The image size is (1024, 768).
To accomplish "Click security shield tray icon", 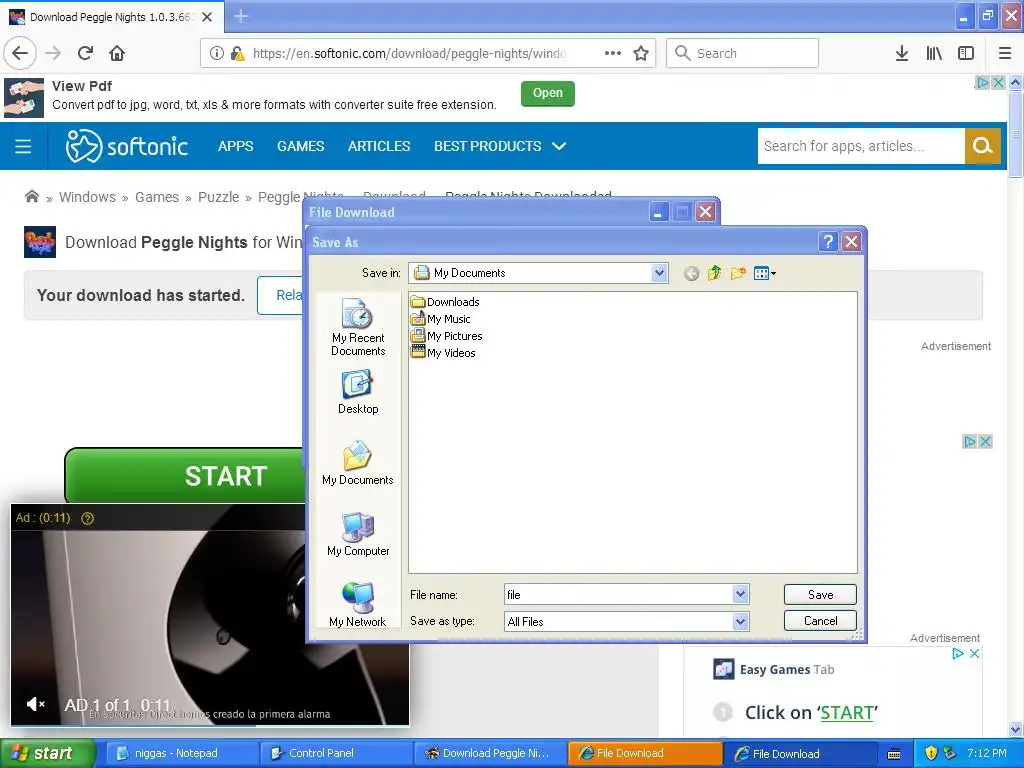I will coord(931,753).
